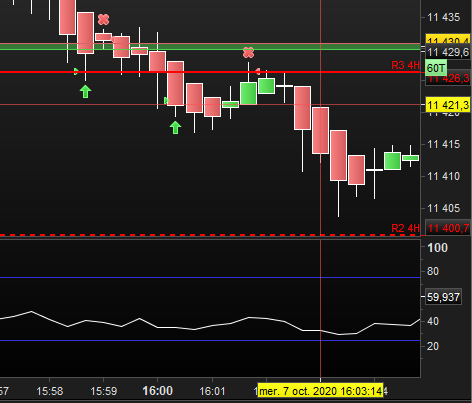
Task: Click the 11 421,3 yellow price tag
Action: [448, 105]
